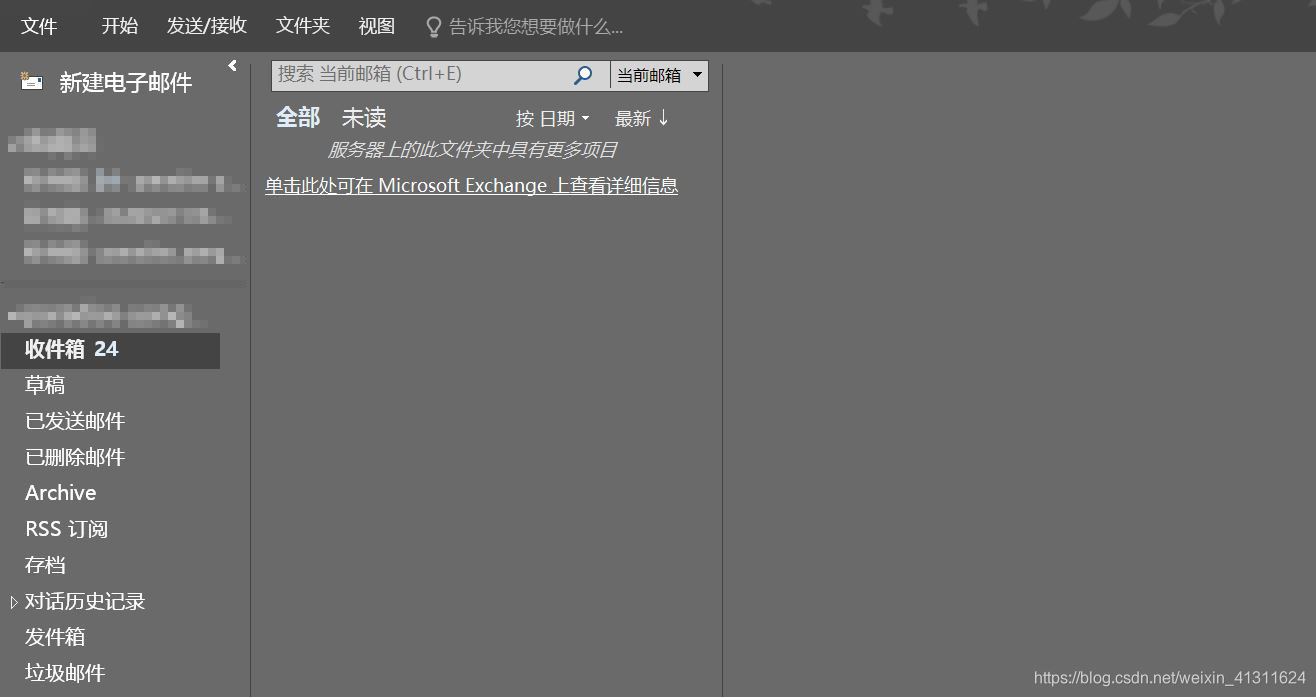Collapse the folder pane with the chevron icon

tap(232, 64)
